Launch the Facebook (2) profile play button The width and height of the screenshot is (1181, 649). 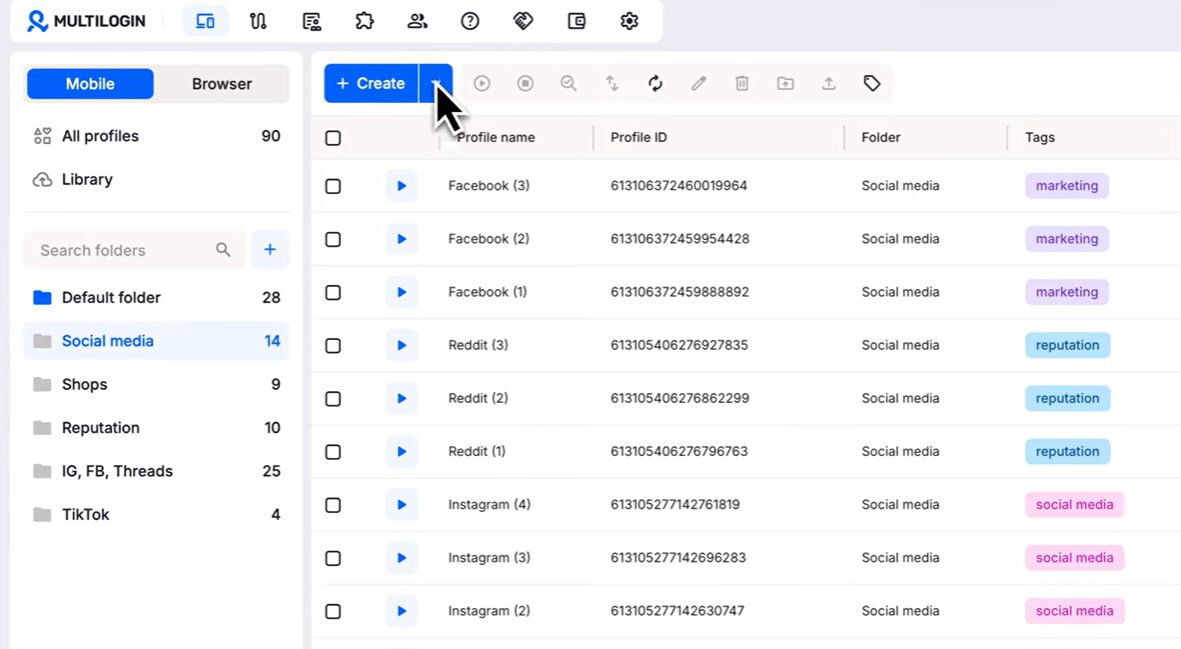coord(401,239)
